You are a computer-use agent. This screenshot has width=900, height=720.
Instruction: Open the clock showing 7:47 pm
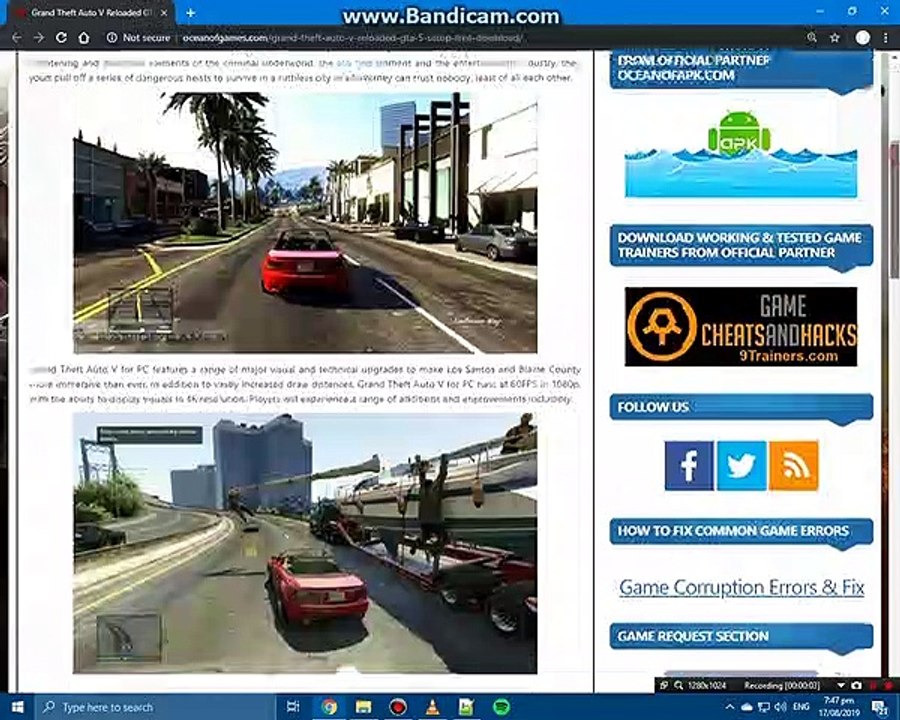click(841, 707)
